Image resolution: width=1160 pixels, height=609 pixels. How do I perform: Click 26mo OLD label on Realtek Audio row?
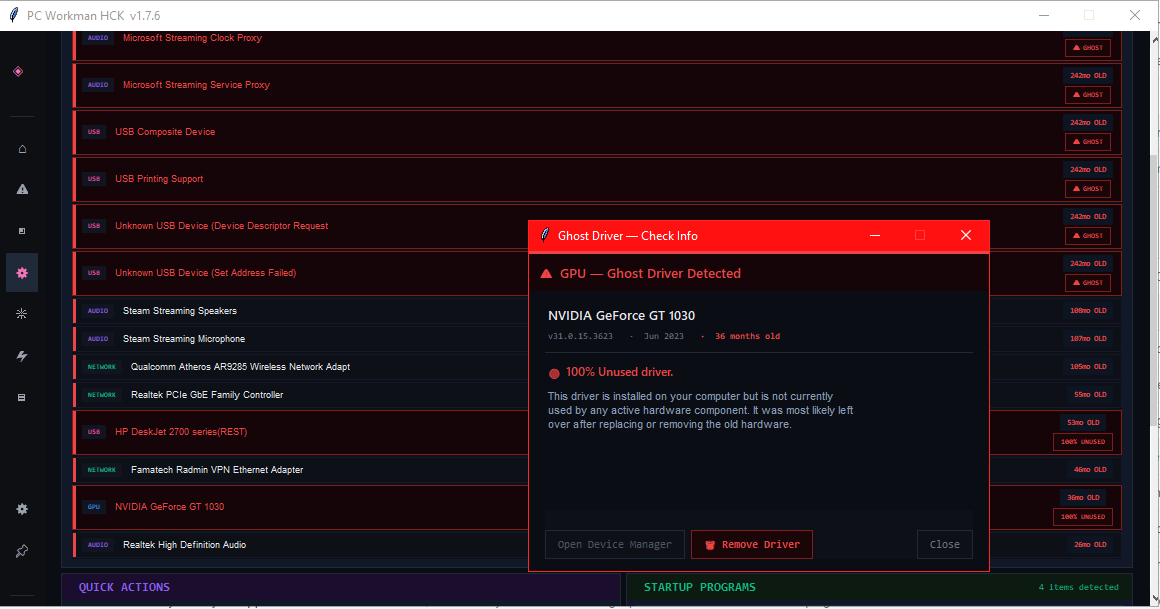click(x=1090, y=545)
